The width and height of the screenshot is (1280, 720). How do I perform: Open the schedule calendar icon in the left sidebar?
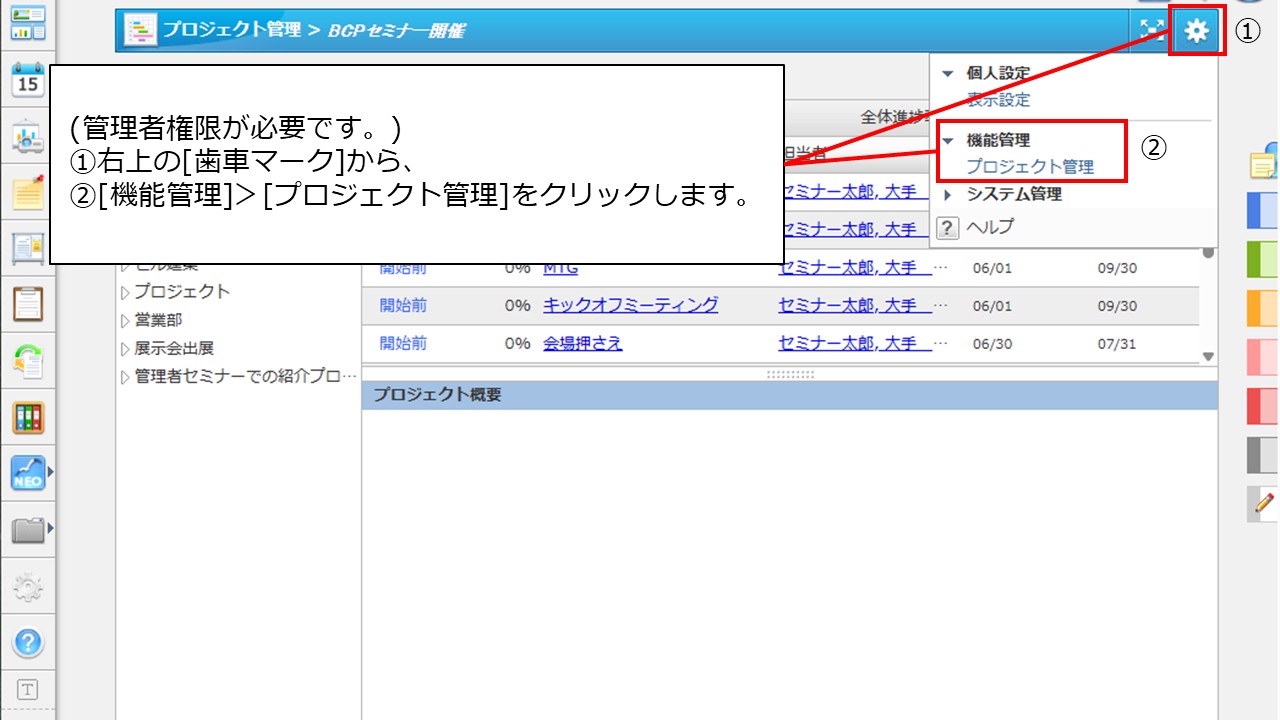tap(29, 78)
